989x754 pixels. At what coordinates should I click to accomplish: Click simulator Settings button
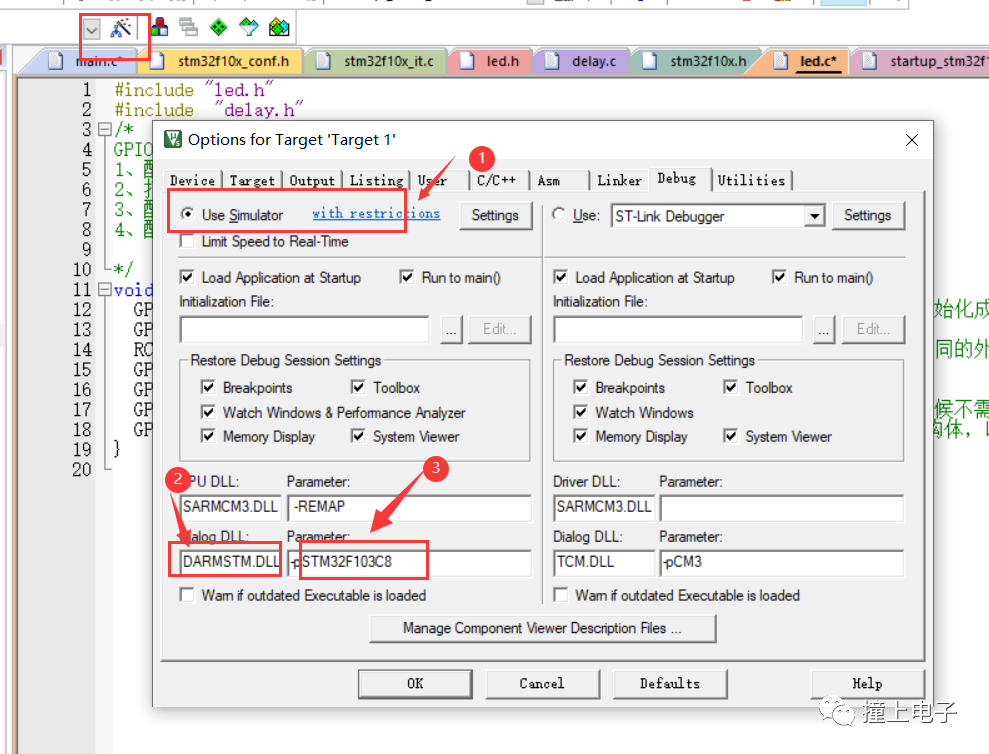tap(495, 215)
